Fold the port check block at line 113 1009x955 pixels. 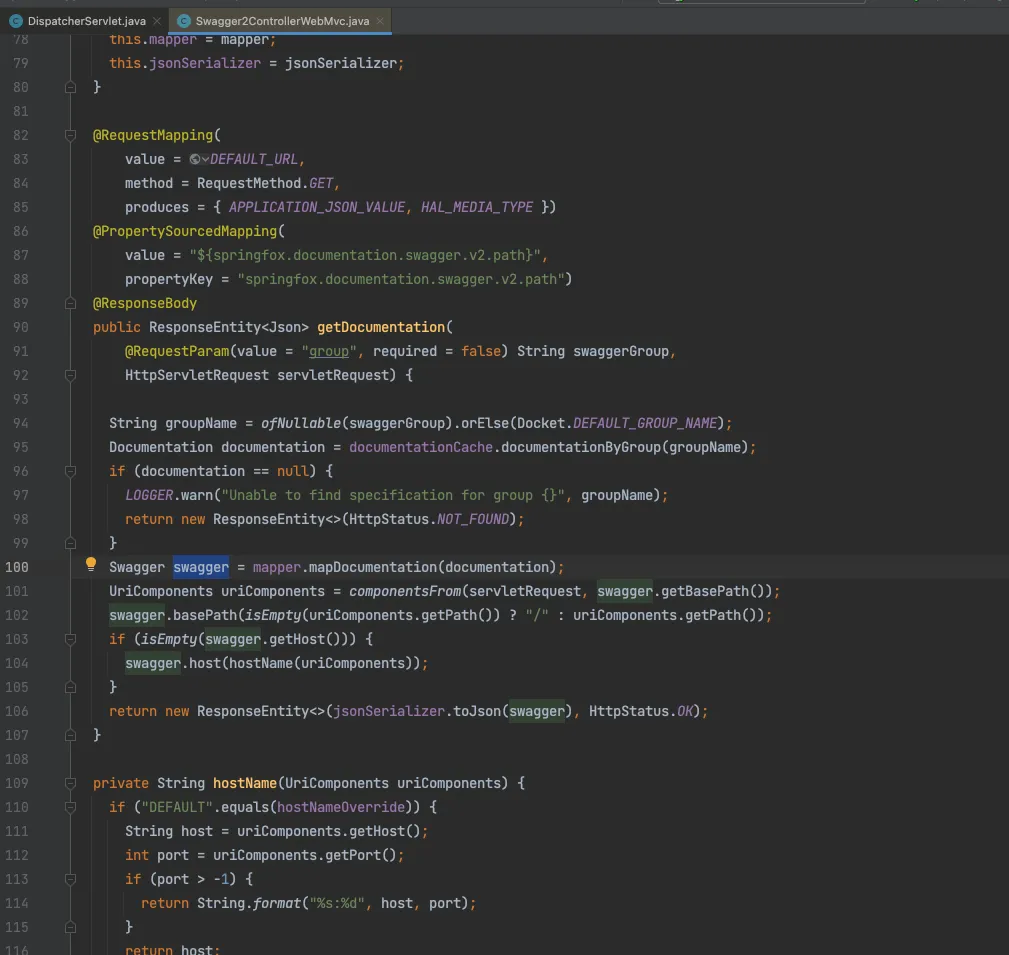pyautogui.click(x=70, y=879)
